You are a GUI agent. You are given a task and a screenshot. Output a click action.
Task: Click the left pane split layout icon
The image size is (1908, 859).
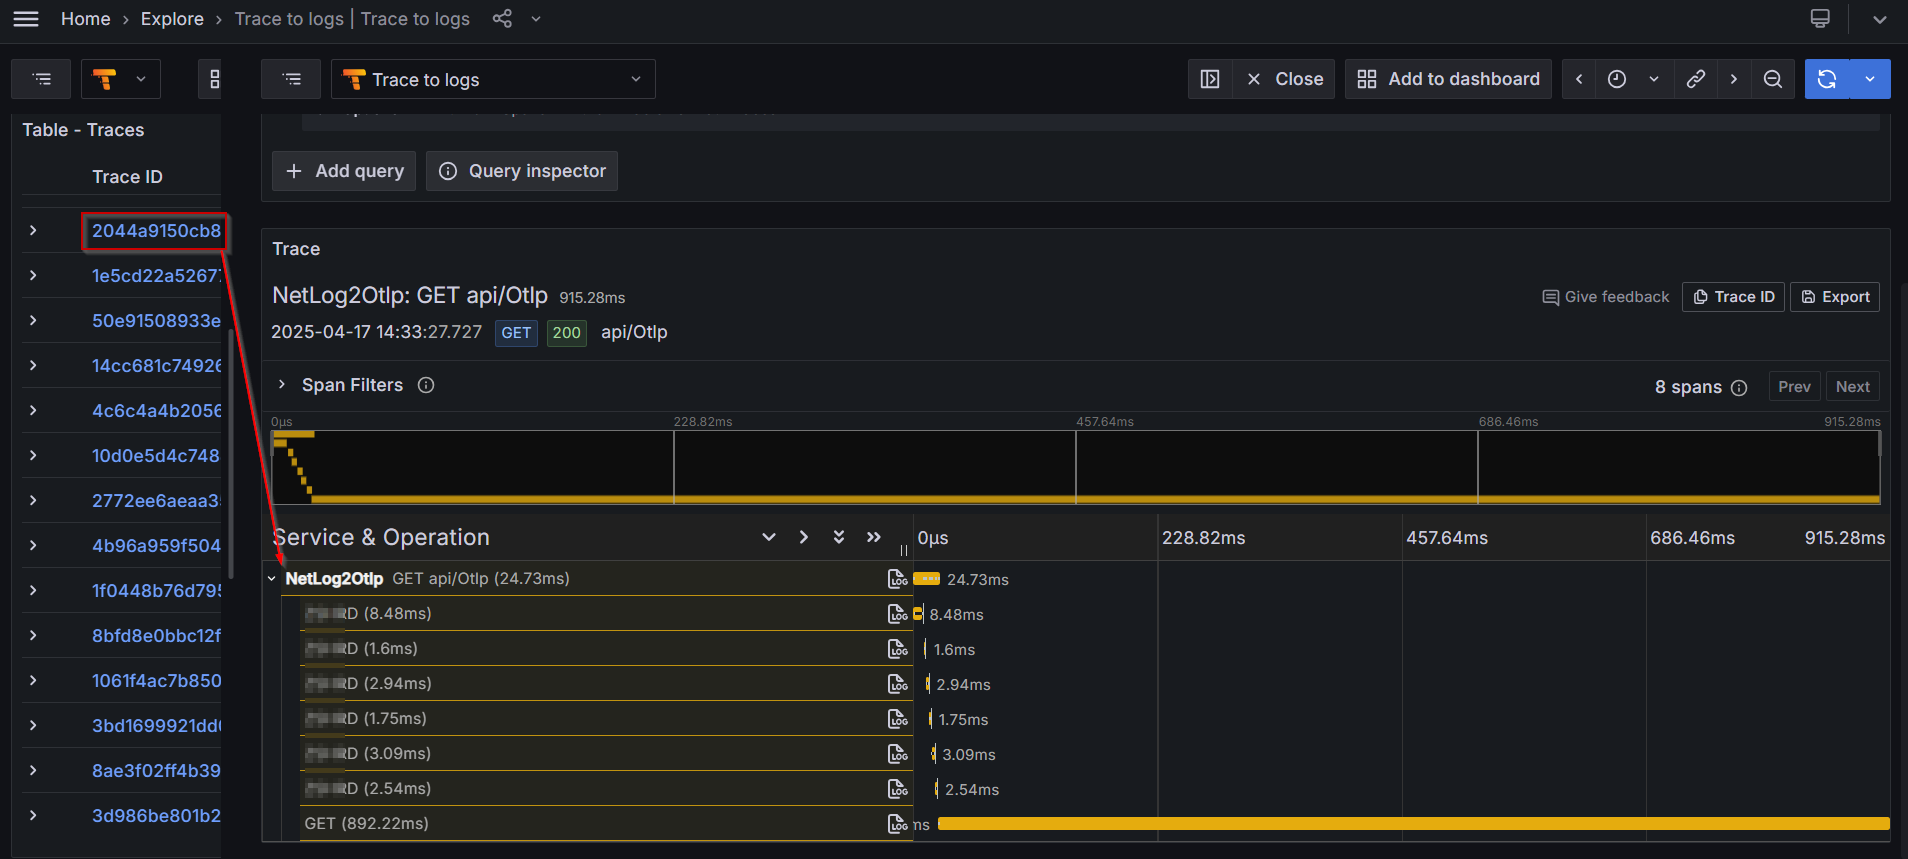click(211, 79)
